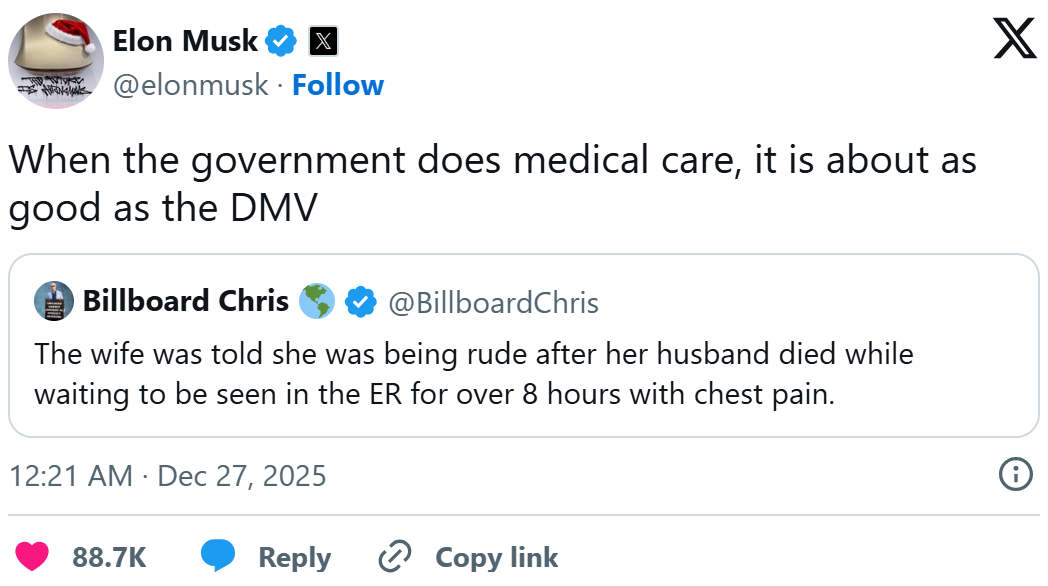Click the chain link icon
The image size is (1048, 586).
click(x=396, y=556)
